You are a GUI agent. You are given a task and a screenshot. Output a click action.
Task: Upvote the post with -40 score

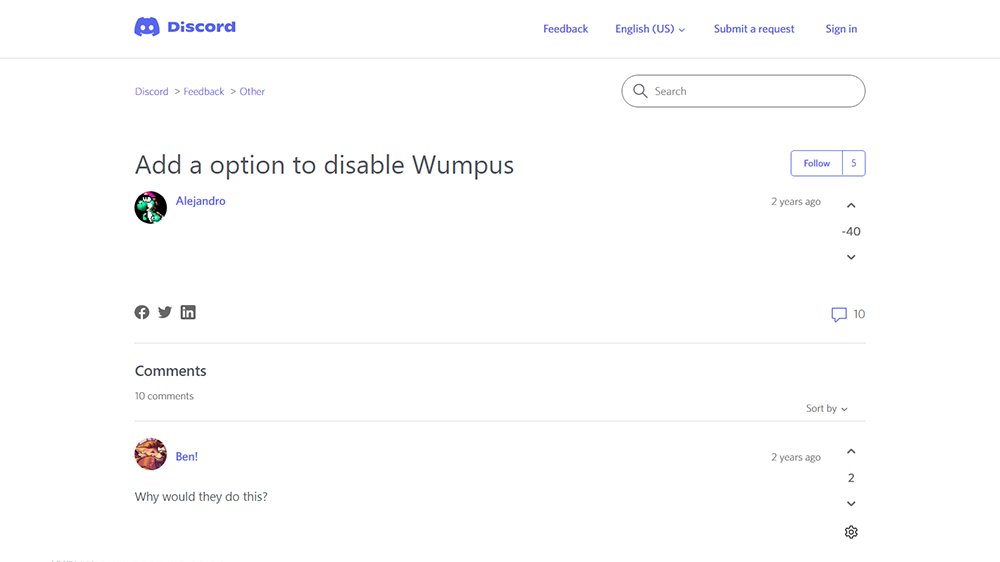pyautogui.click(x=851, y=205)
